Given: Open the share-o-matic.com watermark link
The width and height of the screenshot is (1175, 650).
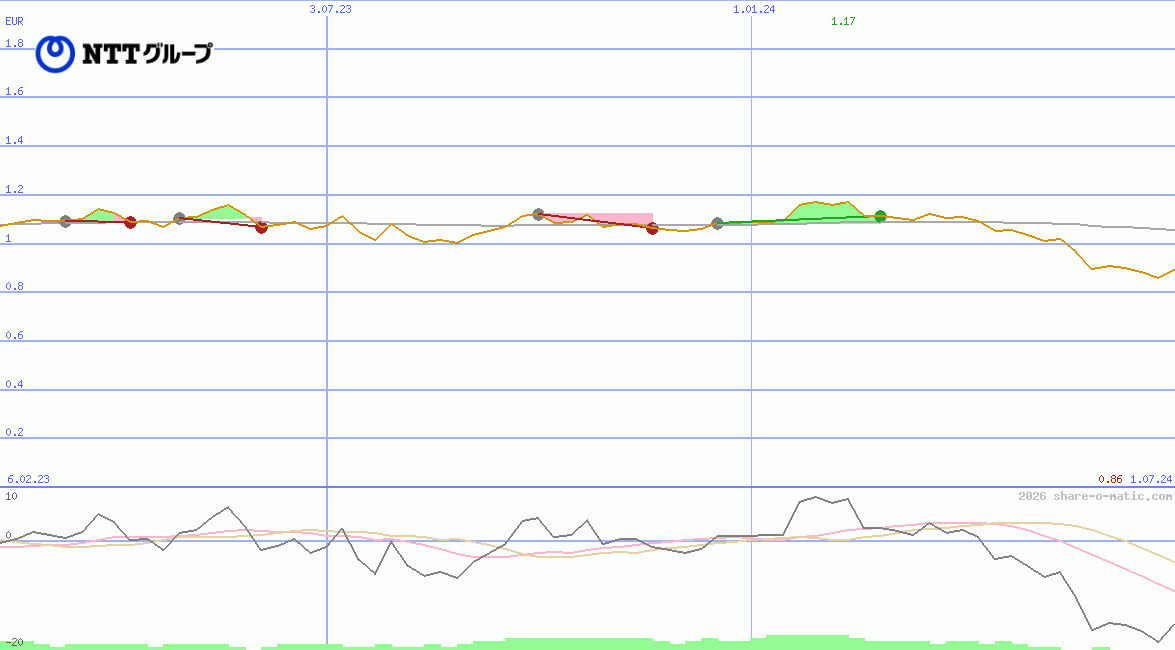Looking at the screenshot, I should 1094,496.
